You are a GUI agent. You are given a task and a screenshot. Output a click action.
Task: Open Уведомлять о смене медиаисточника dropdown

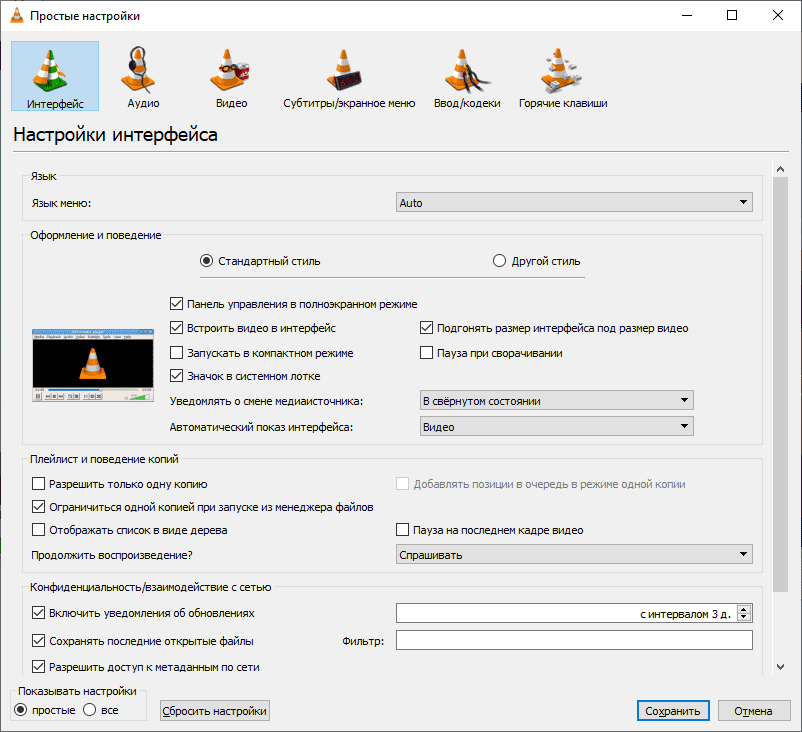click(x=556, y=401)
